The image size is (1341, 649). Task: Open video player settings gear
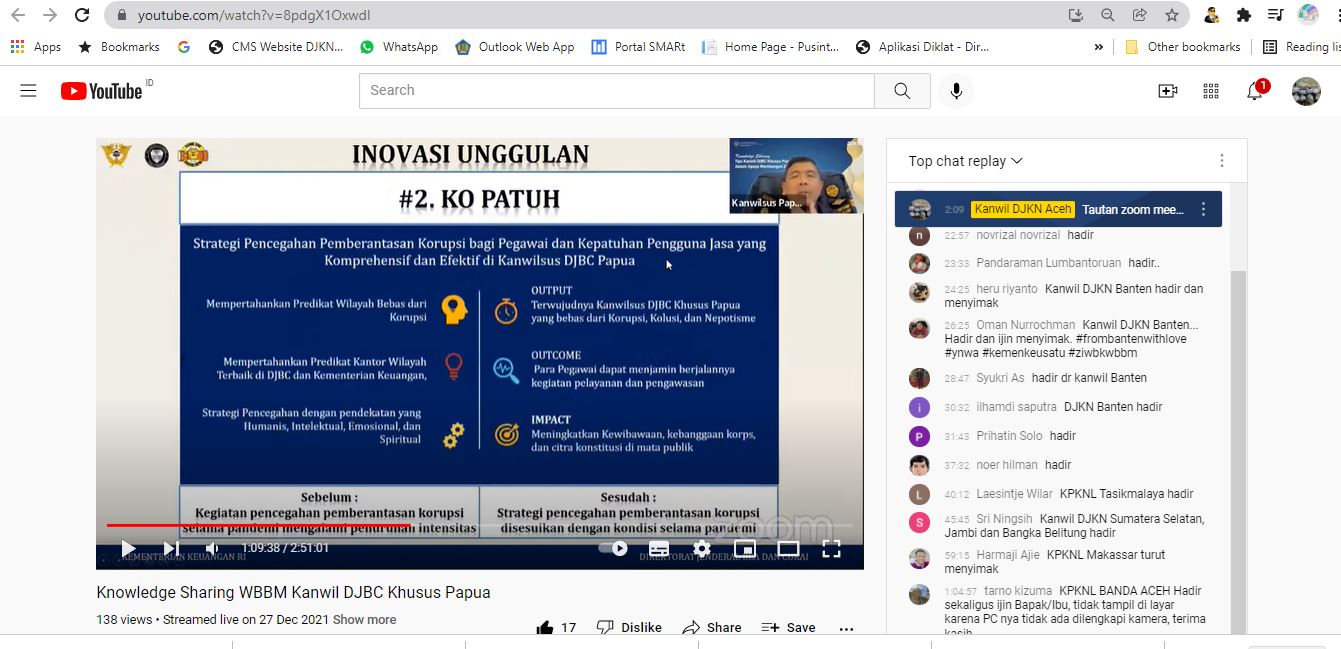click(702, 548)
